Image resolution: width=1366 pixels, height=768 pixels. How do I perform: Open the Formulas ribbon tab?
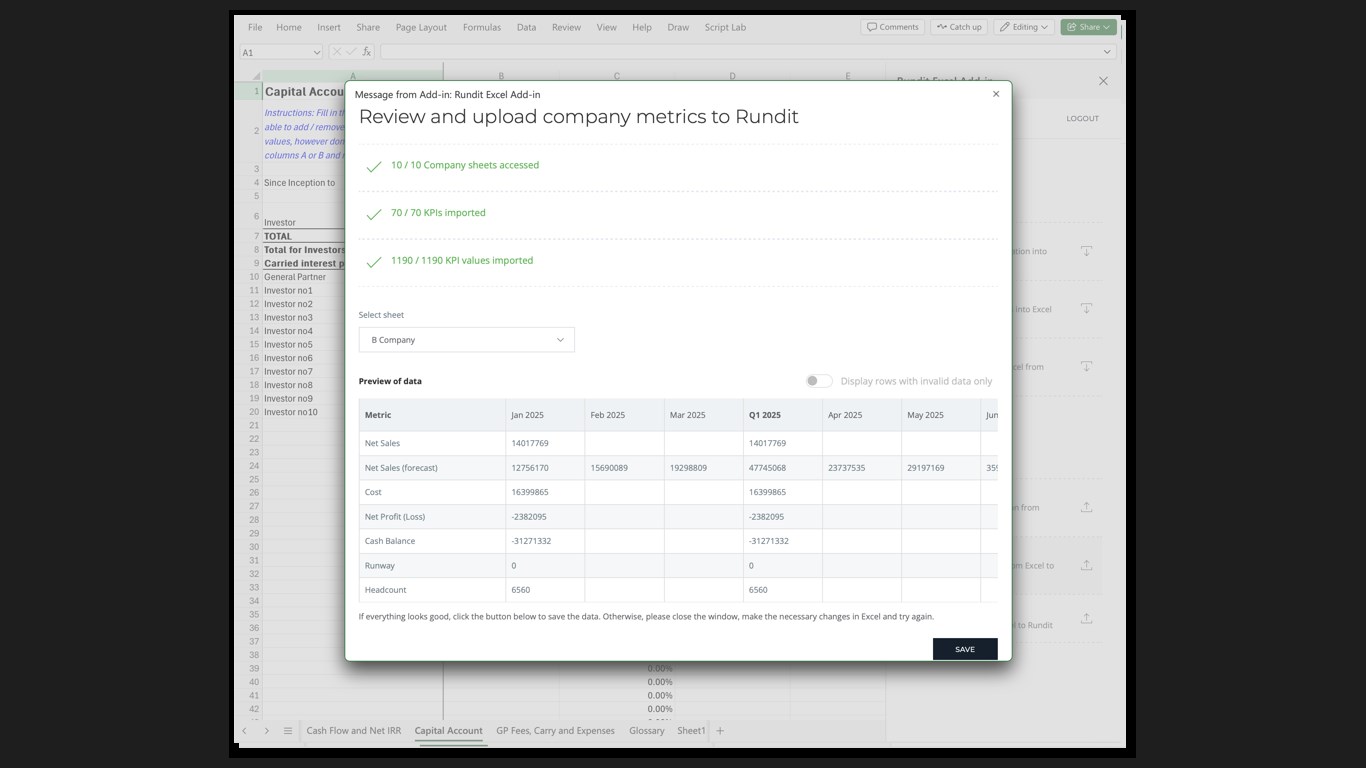482,27
